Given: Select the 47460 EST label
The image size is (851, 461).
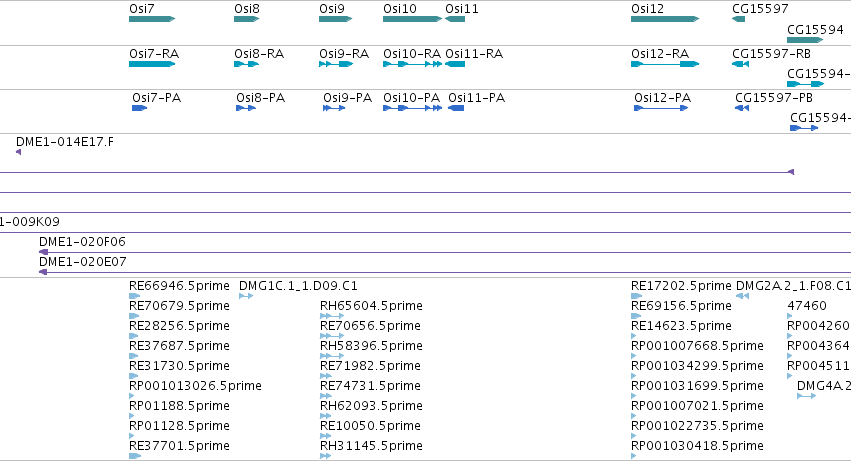Looking at the screenshot, I should click(807, 306).
